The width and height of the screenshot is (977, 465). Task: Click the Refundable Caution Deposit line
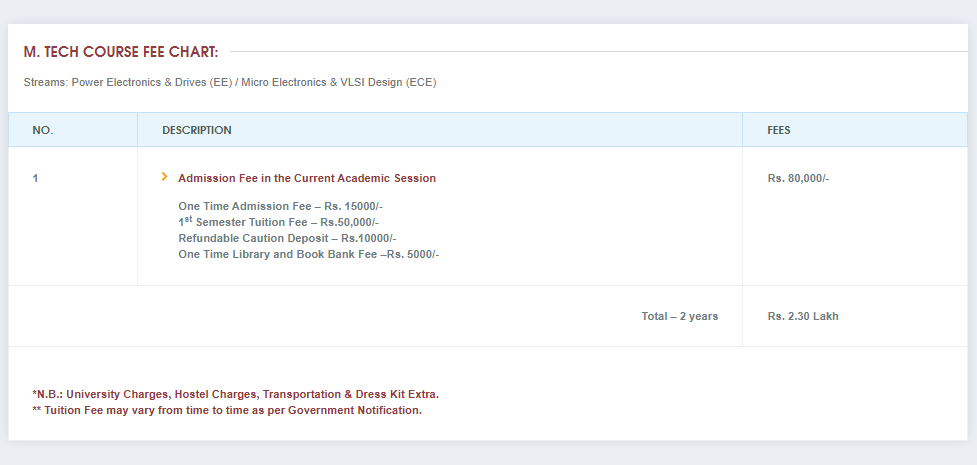pos(287,238)
